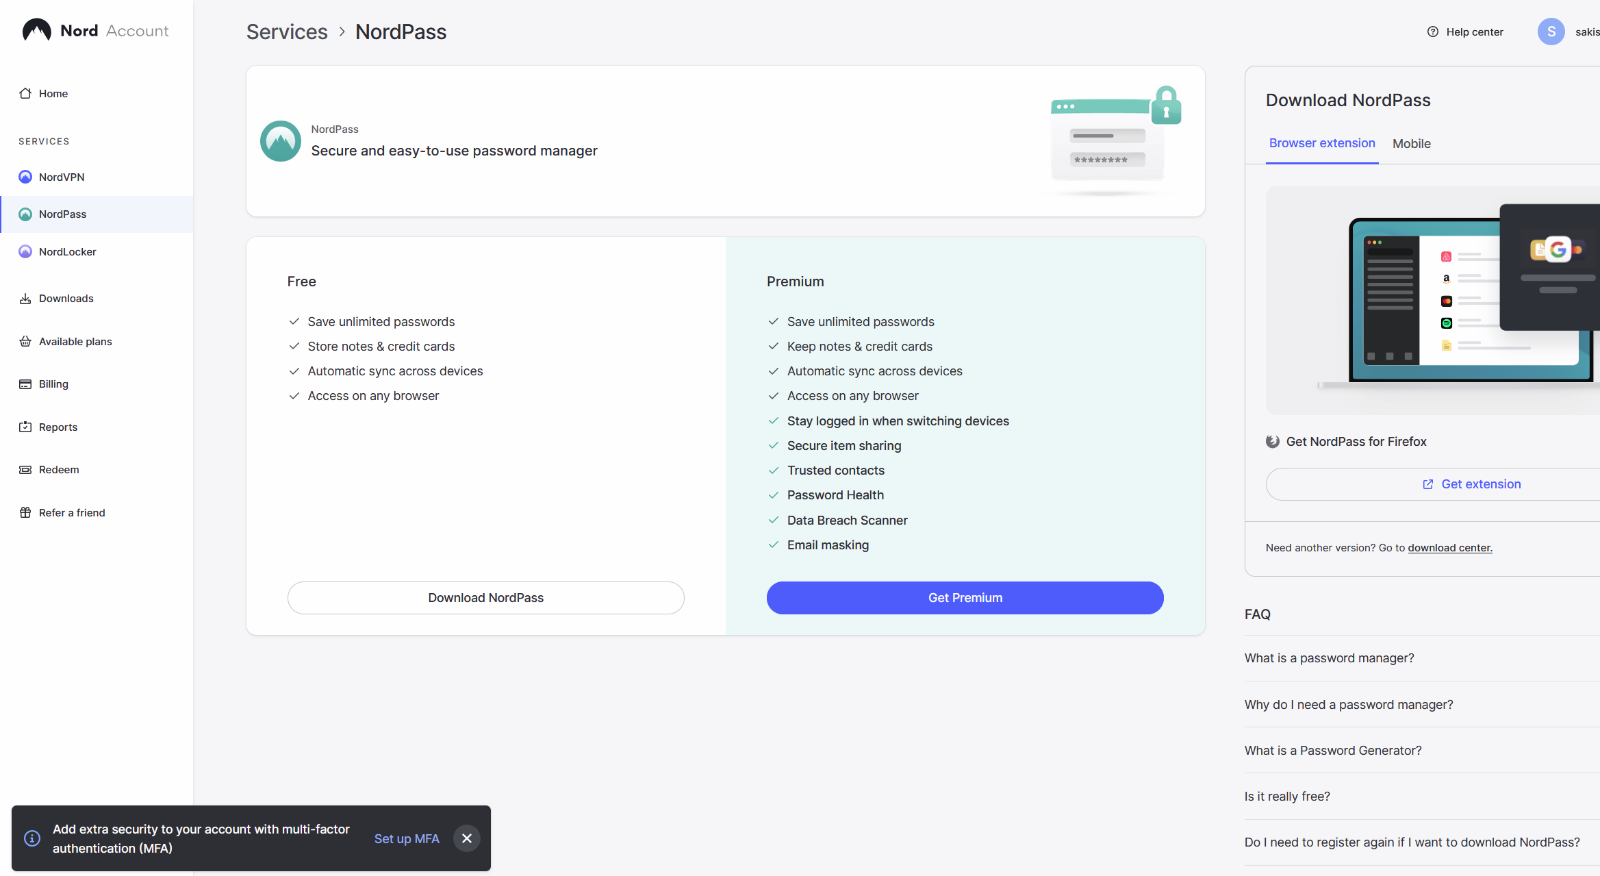
Task: Click the Available plans basket icon
Action: [x=25, y=342]
